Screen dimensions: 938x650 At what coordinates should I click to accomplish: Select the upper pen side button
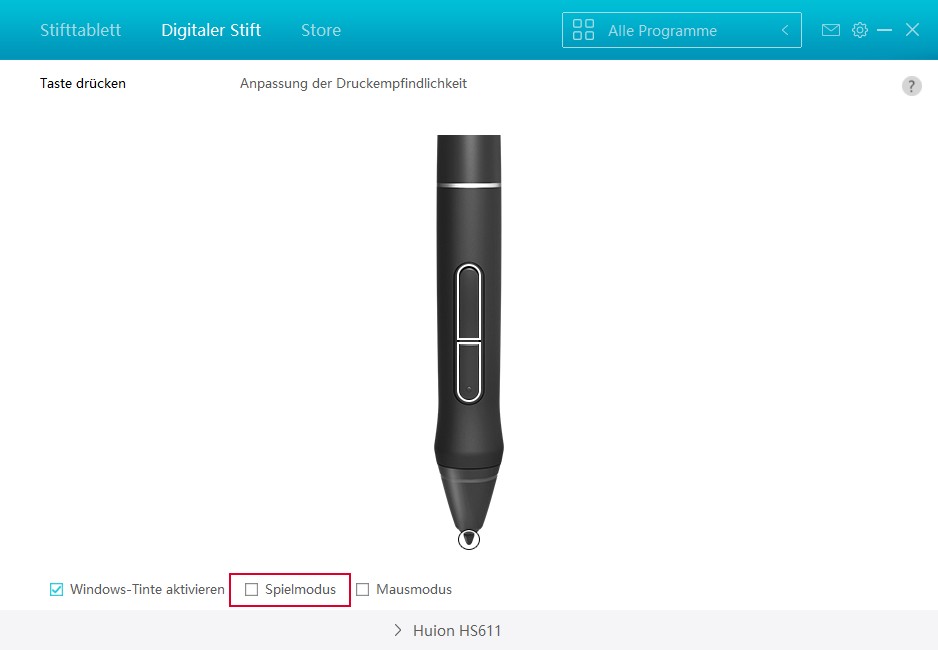click(469, 302)
